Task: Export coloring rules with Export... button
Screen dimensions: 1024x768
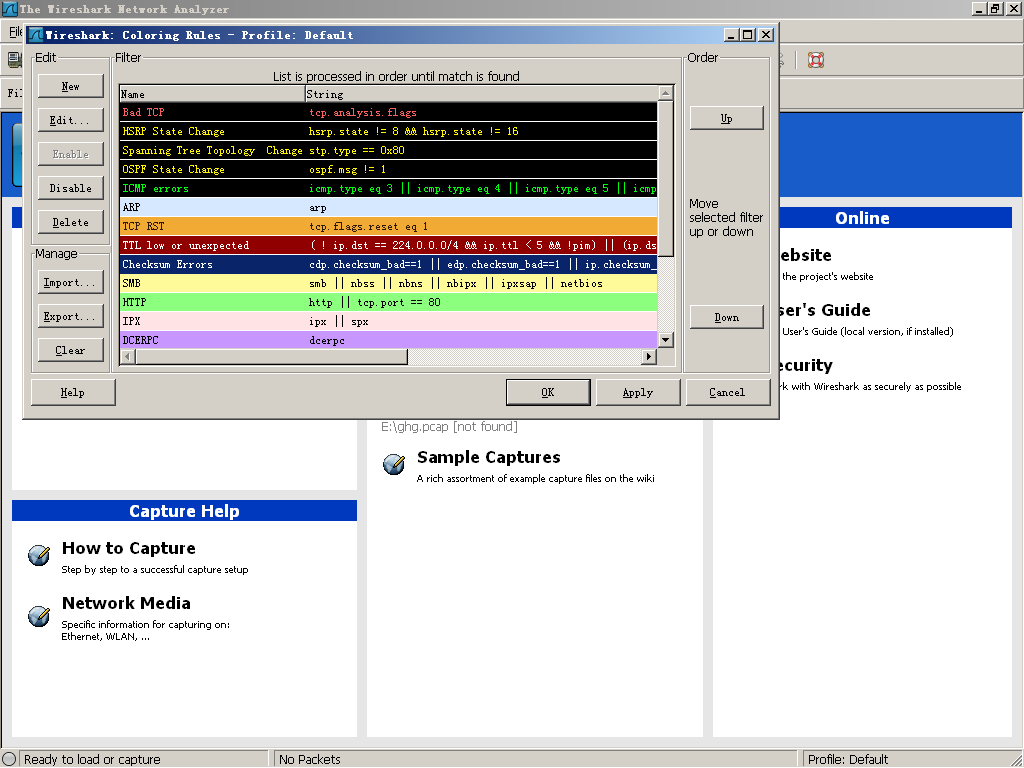Action: pos(71,316)
